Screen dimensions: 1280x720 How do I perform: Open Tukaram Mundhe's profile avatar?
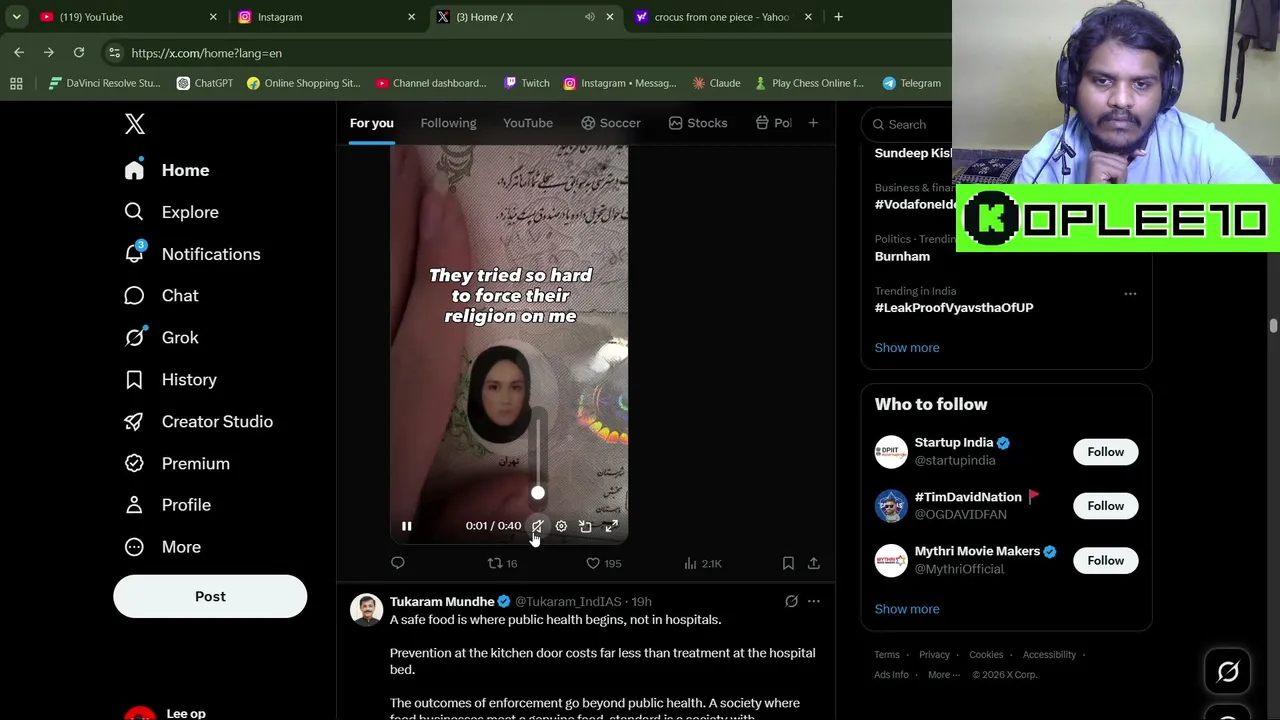[366, 610]
